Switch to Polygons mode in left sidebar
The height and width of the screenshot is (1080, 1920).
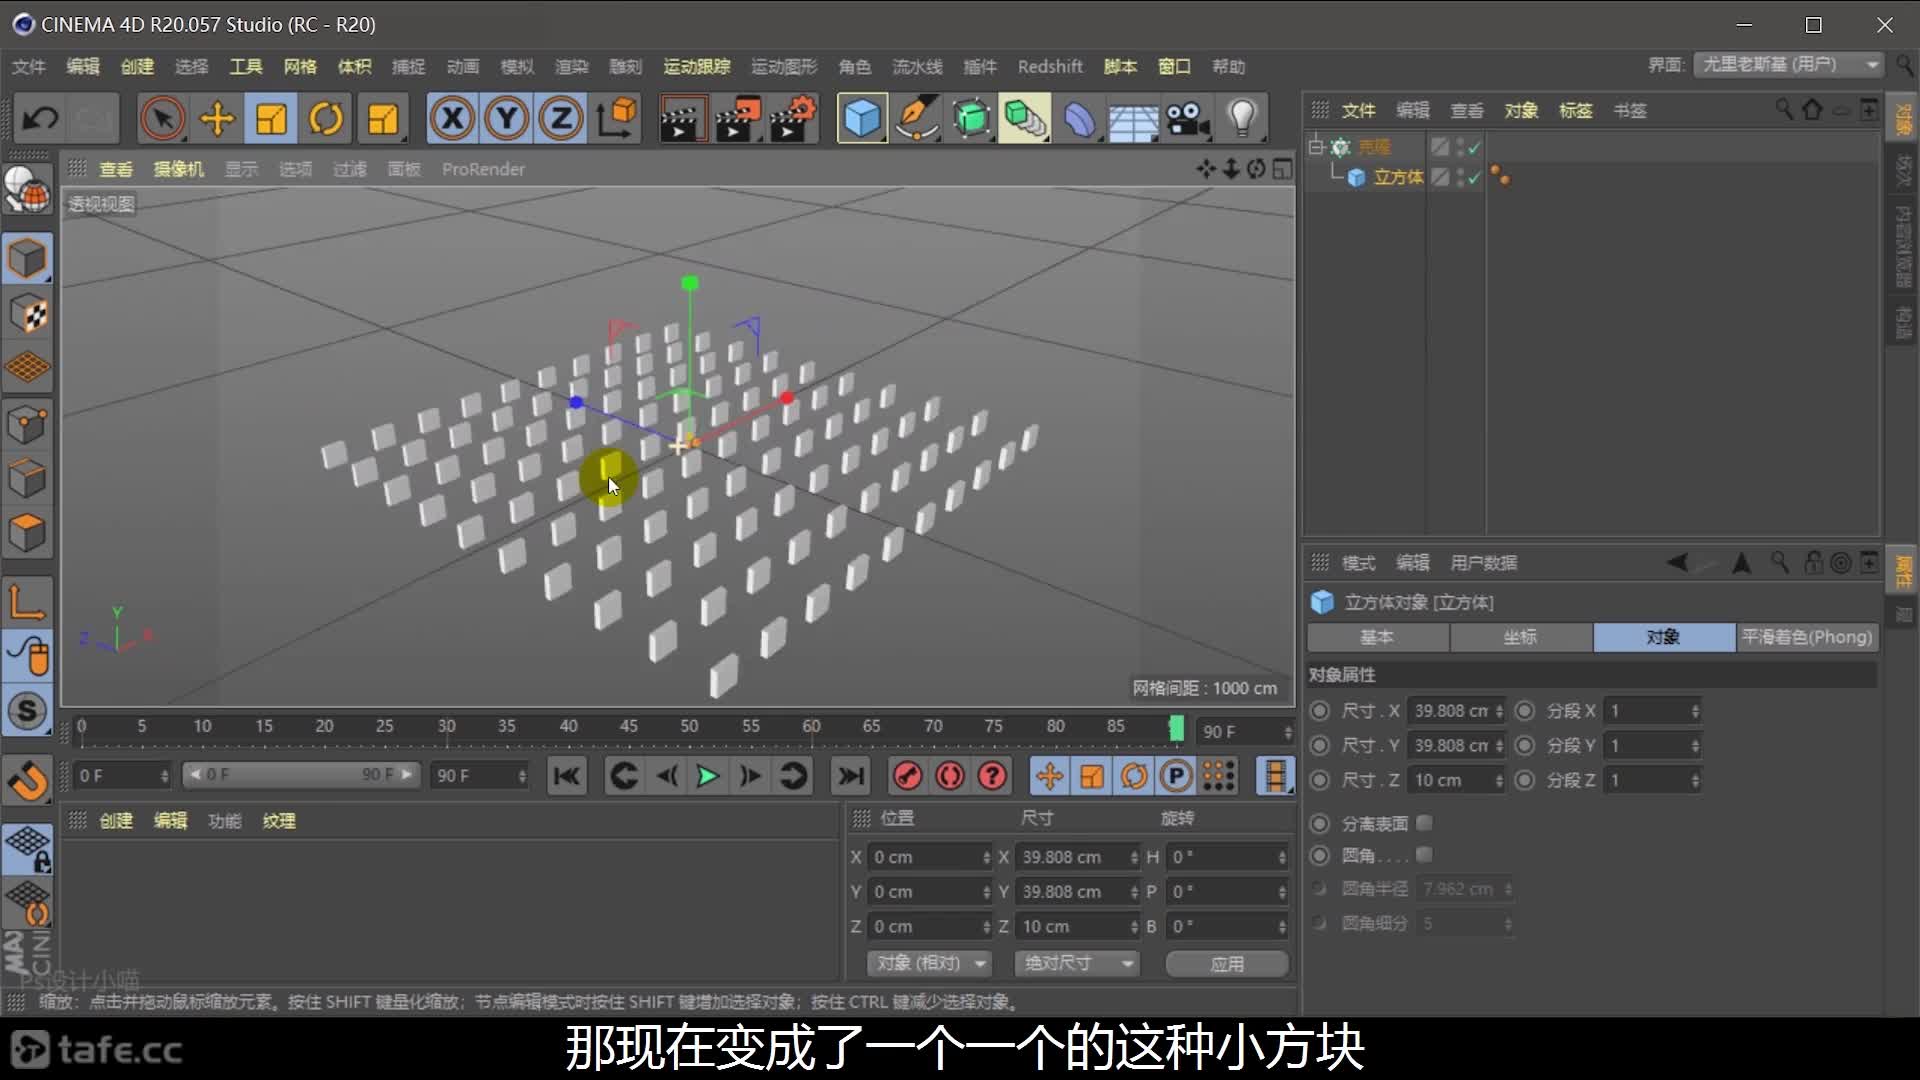pyautogui.click(x=27, y=532)
